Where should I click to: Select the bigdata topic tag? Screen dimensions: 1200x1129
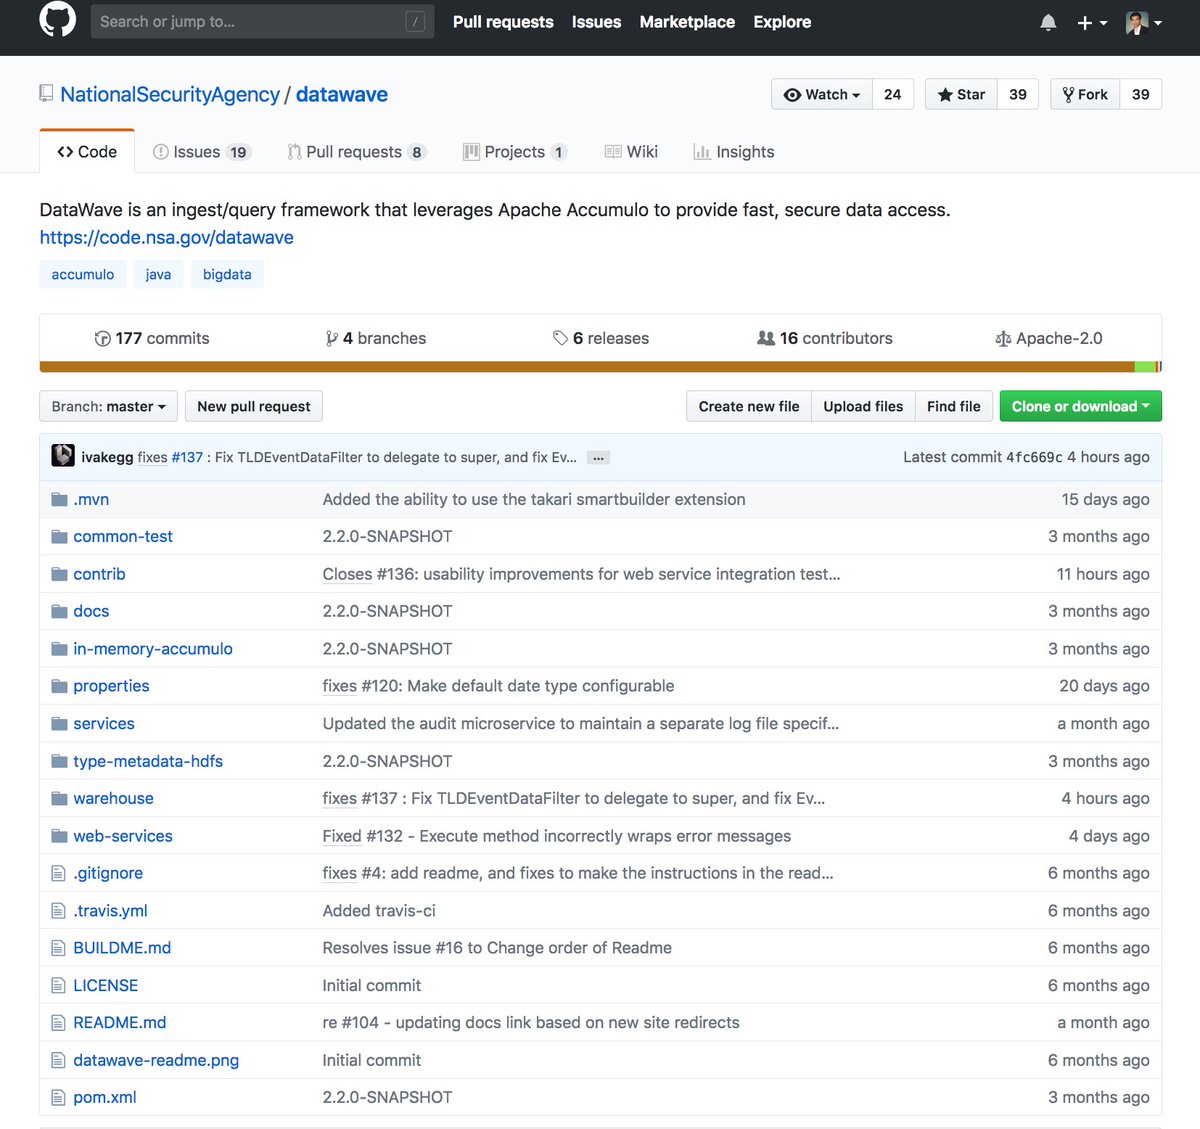point(227,274)
